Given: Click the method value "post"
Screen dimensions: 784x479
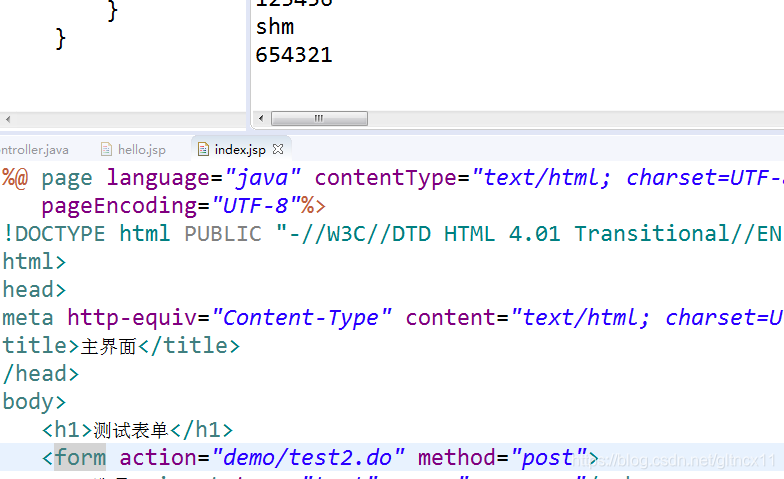Looking at the screenshot, I should (548, 458).
